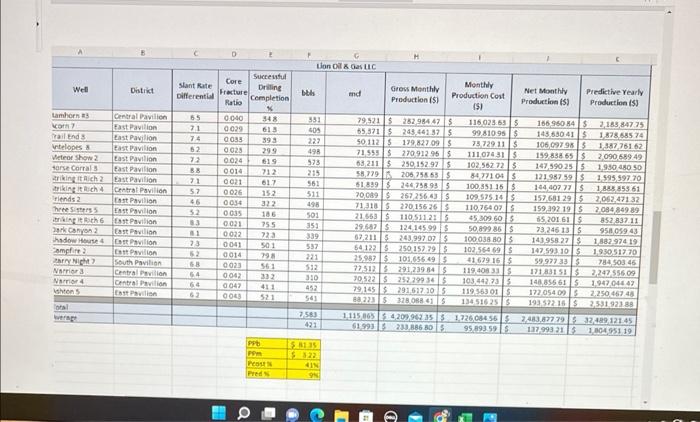Click the Well header cell
This screenshot has height=422, width=700.
click(x=82, y=89)
